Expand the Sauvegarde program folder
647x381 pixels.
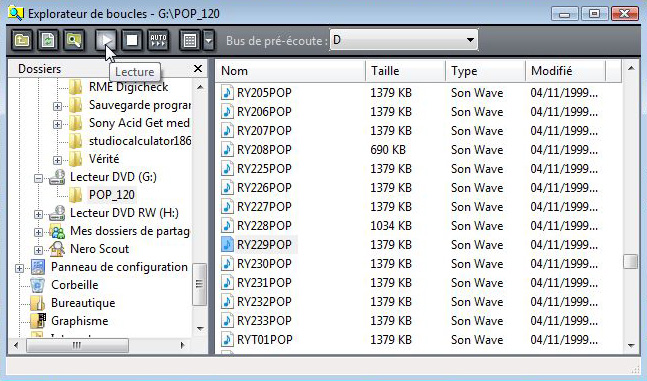[x=57, y=106]
